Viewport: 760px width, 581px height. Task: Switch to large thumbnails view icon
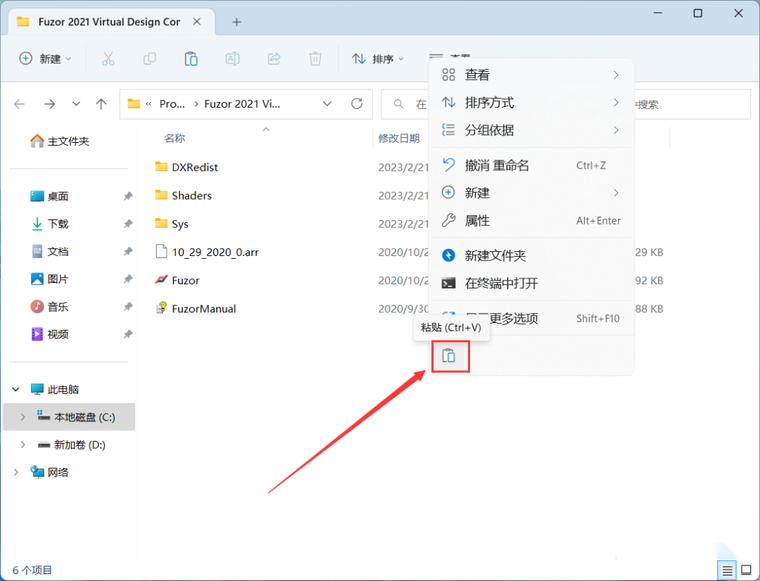(x=746, y=570)
